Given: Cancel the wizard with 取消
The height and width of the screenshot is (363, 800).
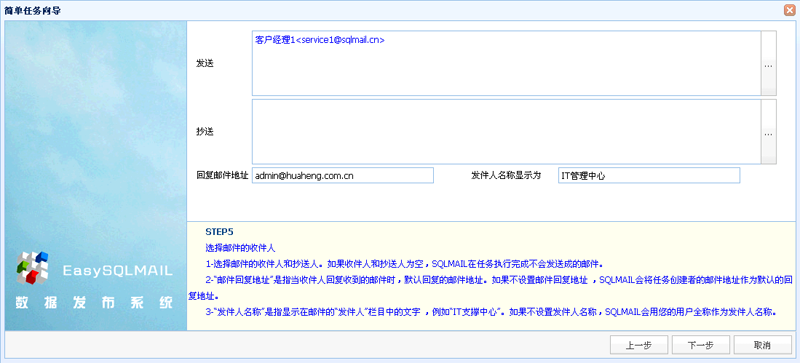Looking at the screenshot, I should tap(762, 345).
